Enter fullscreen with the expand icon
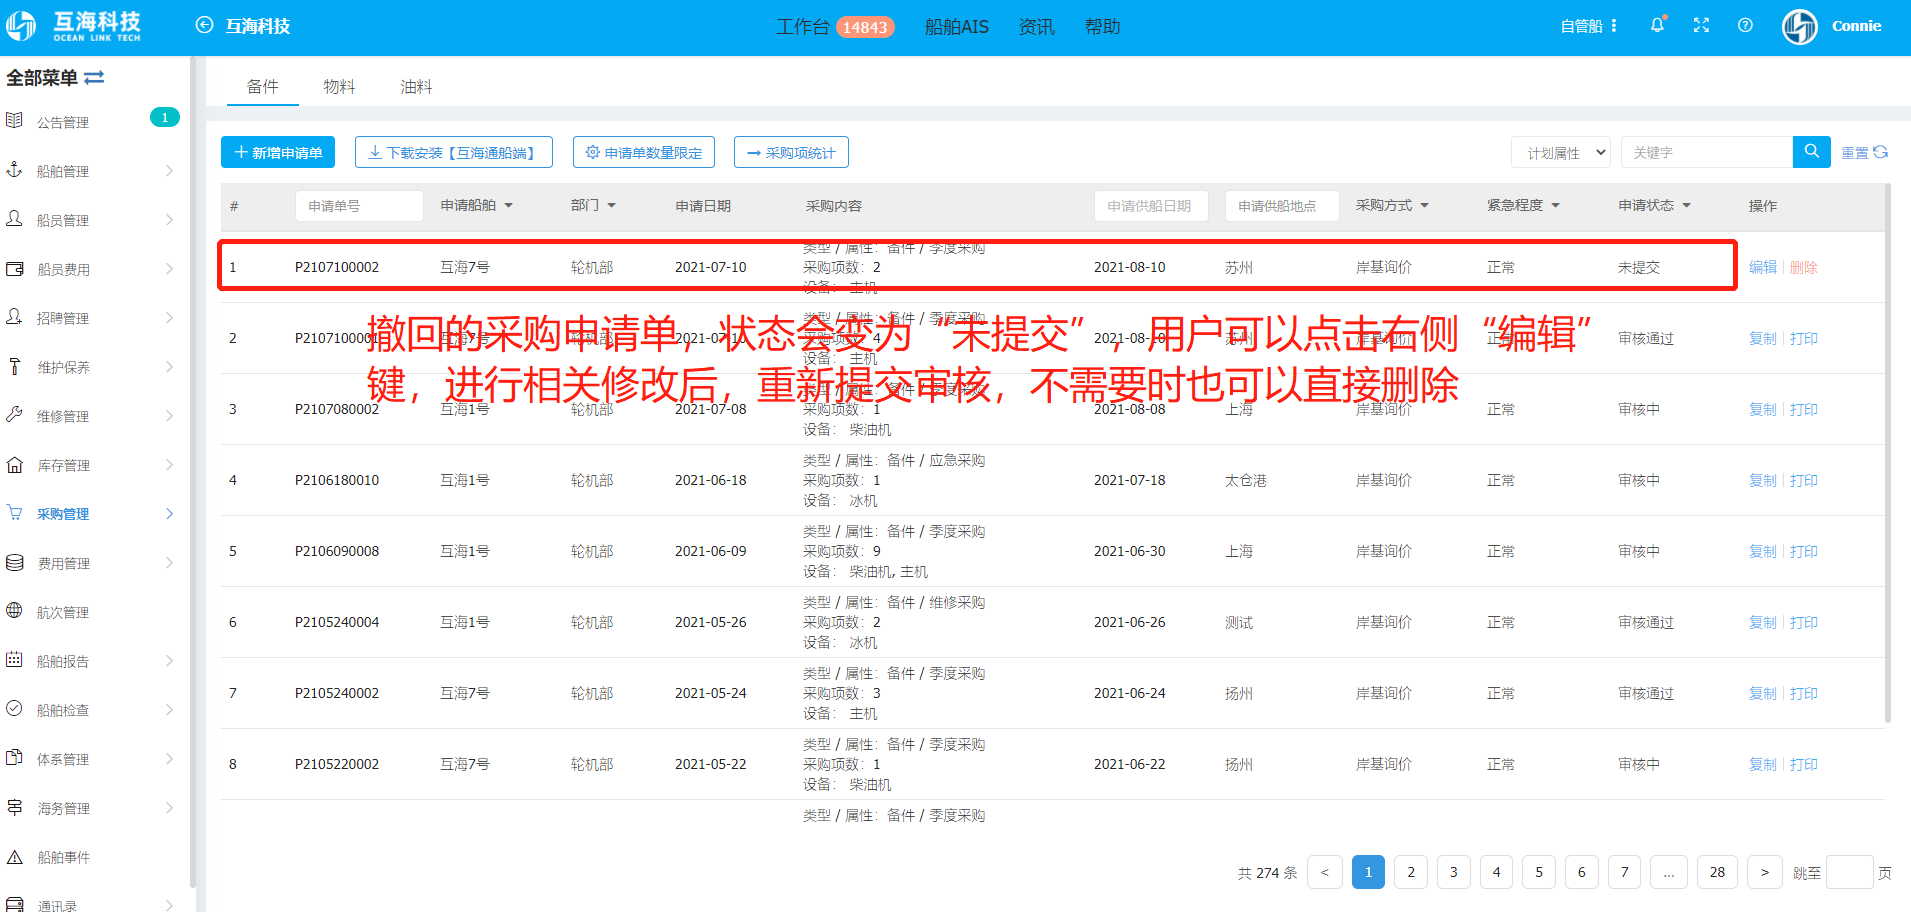This screenshot has height=912, width=1911. [1701, 25]
